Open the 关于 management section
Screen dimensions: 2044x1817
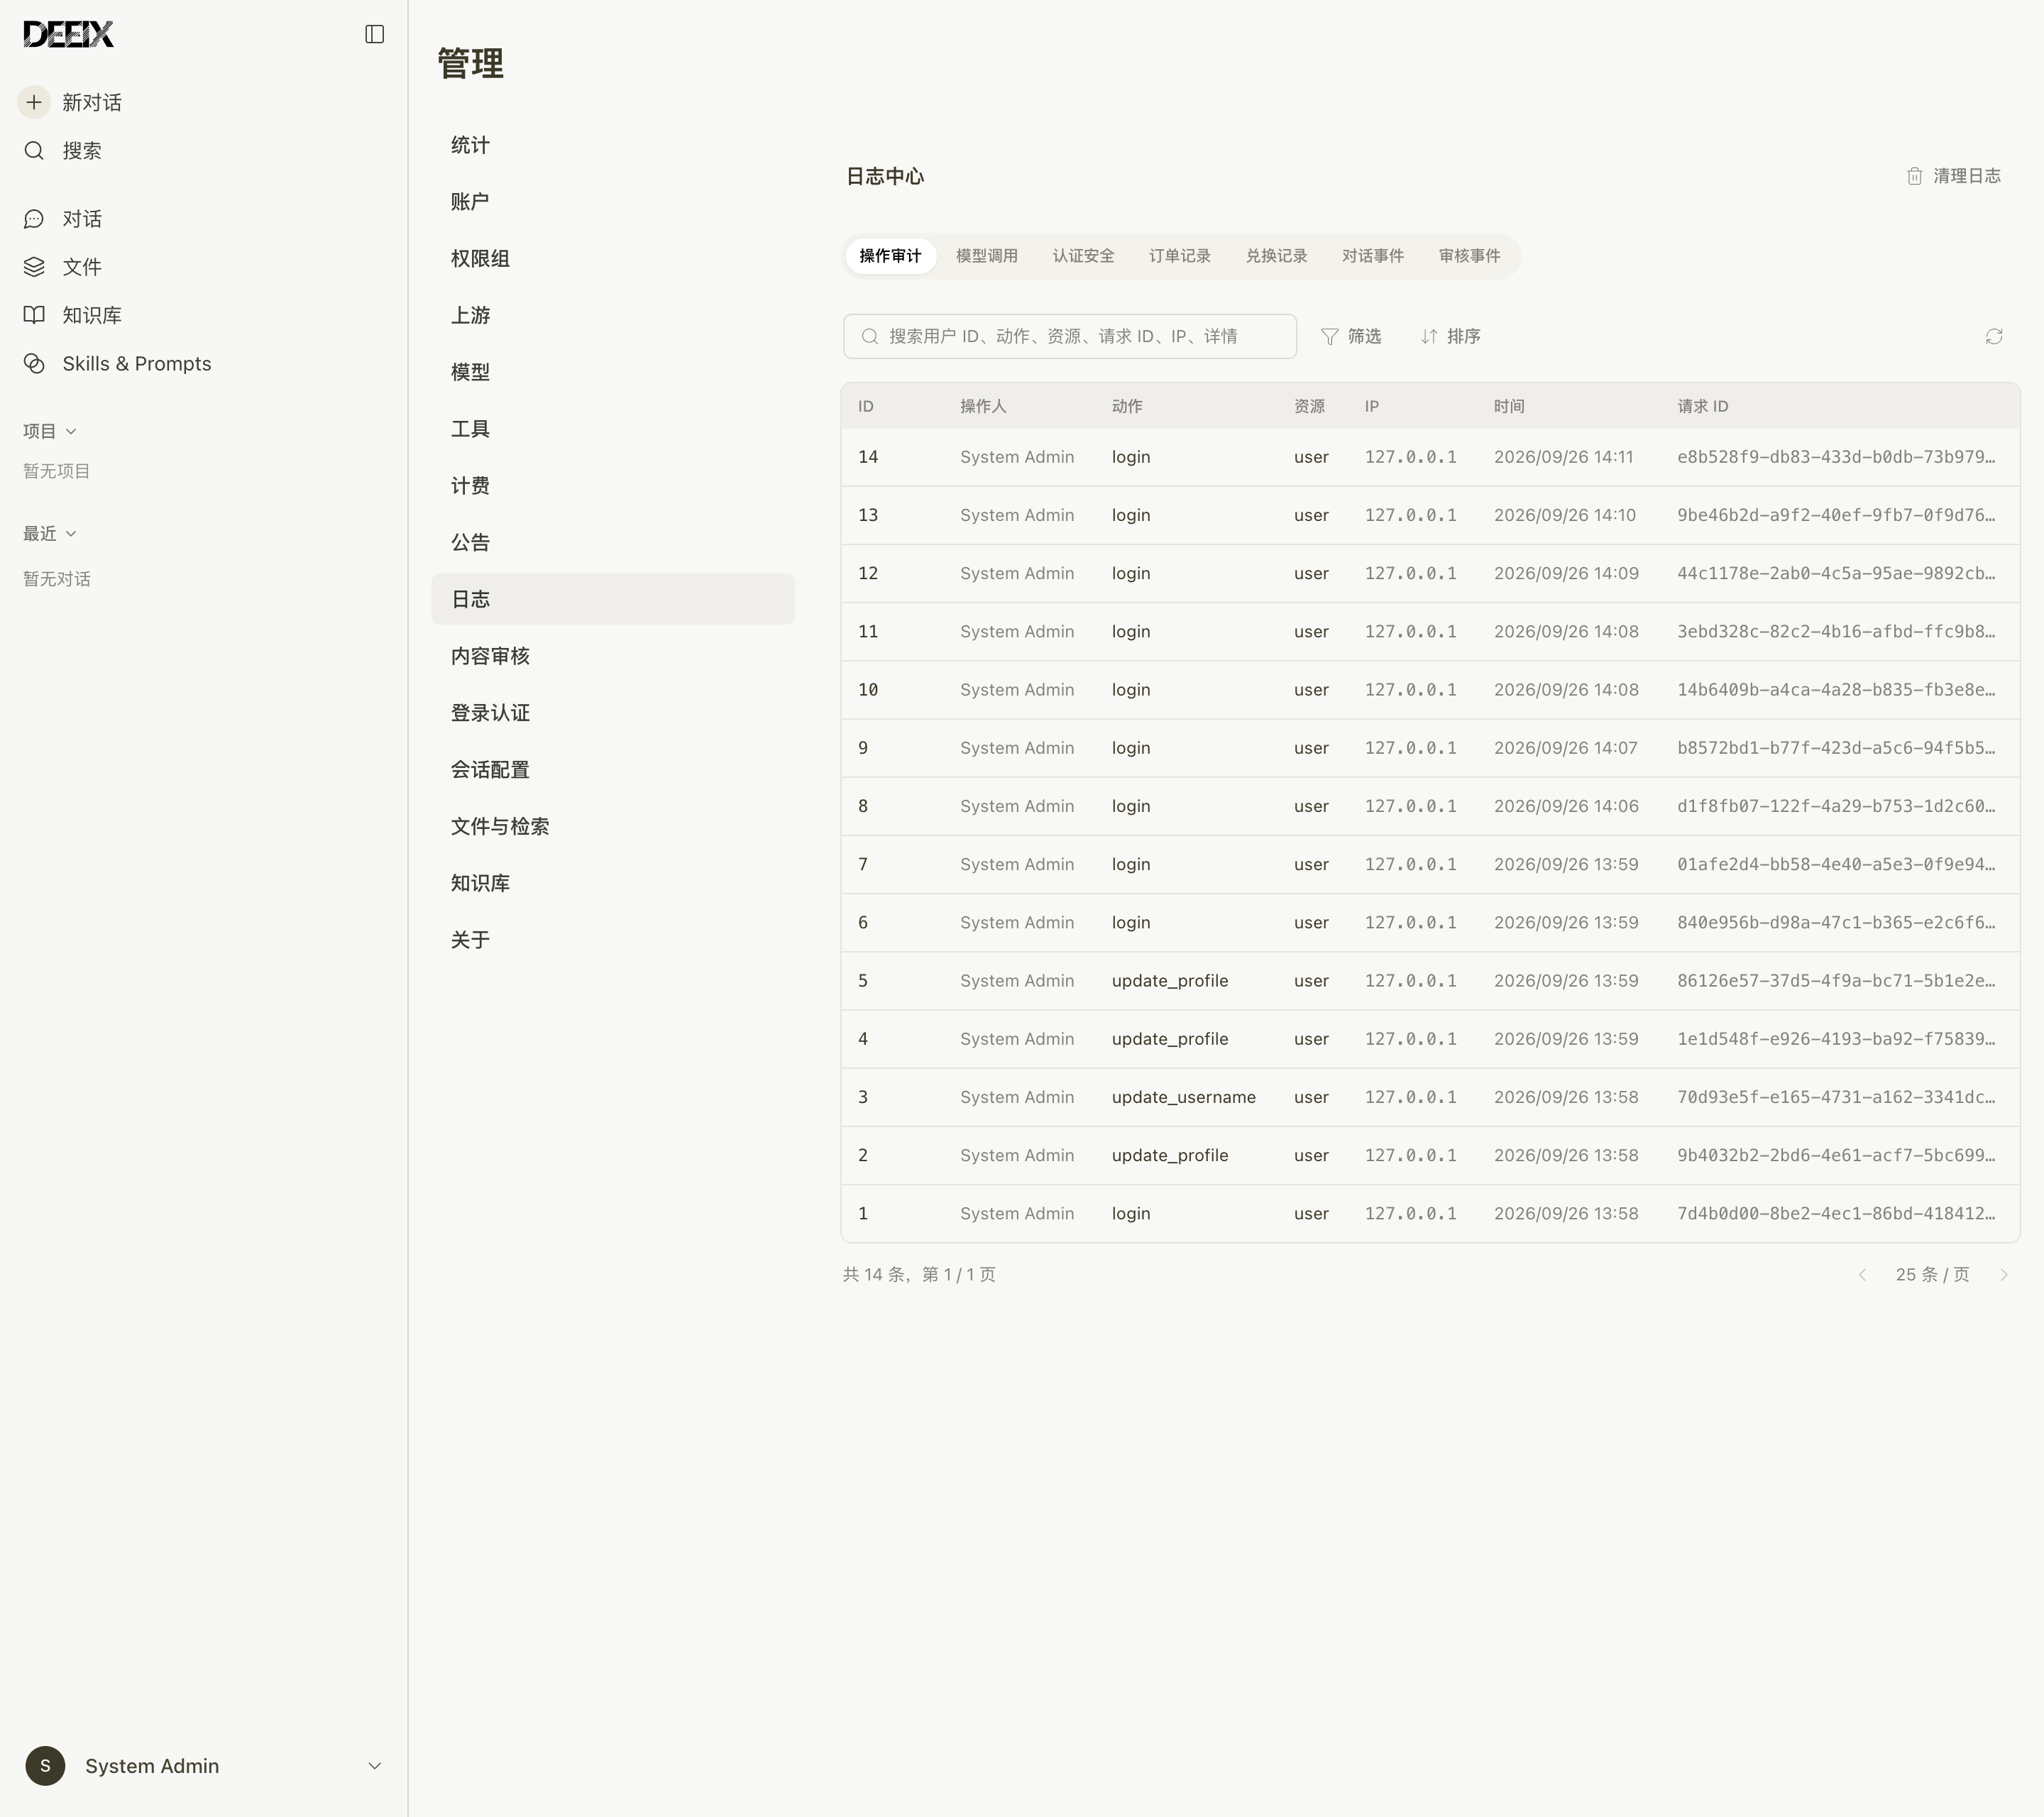pos(613,940)
